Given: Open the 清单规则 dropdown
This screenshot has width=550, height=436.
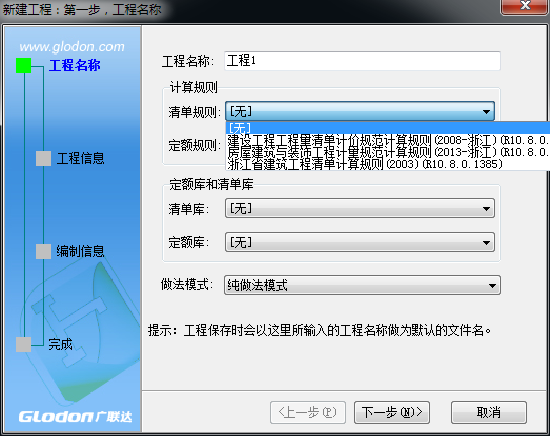Looking at the screenshot, I should click(x=360, y=112).
